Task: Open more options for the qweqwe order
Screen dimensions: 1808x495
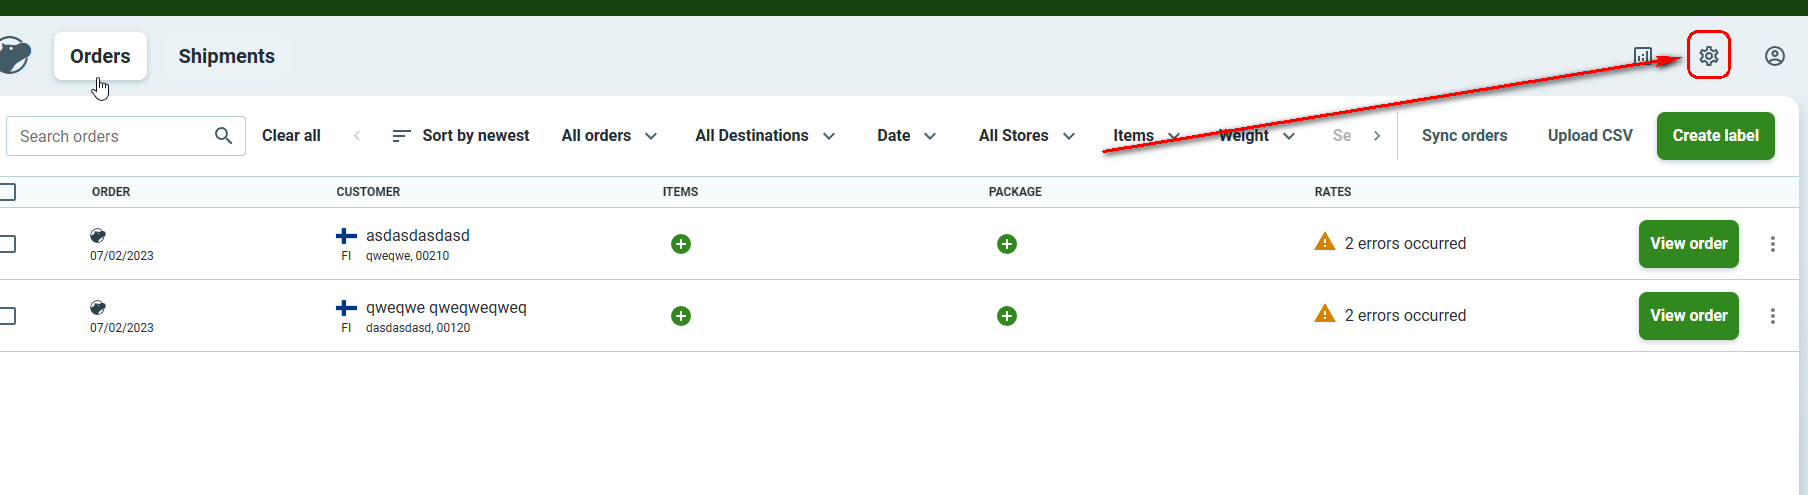Action: coord(1772,316)
